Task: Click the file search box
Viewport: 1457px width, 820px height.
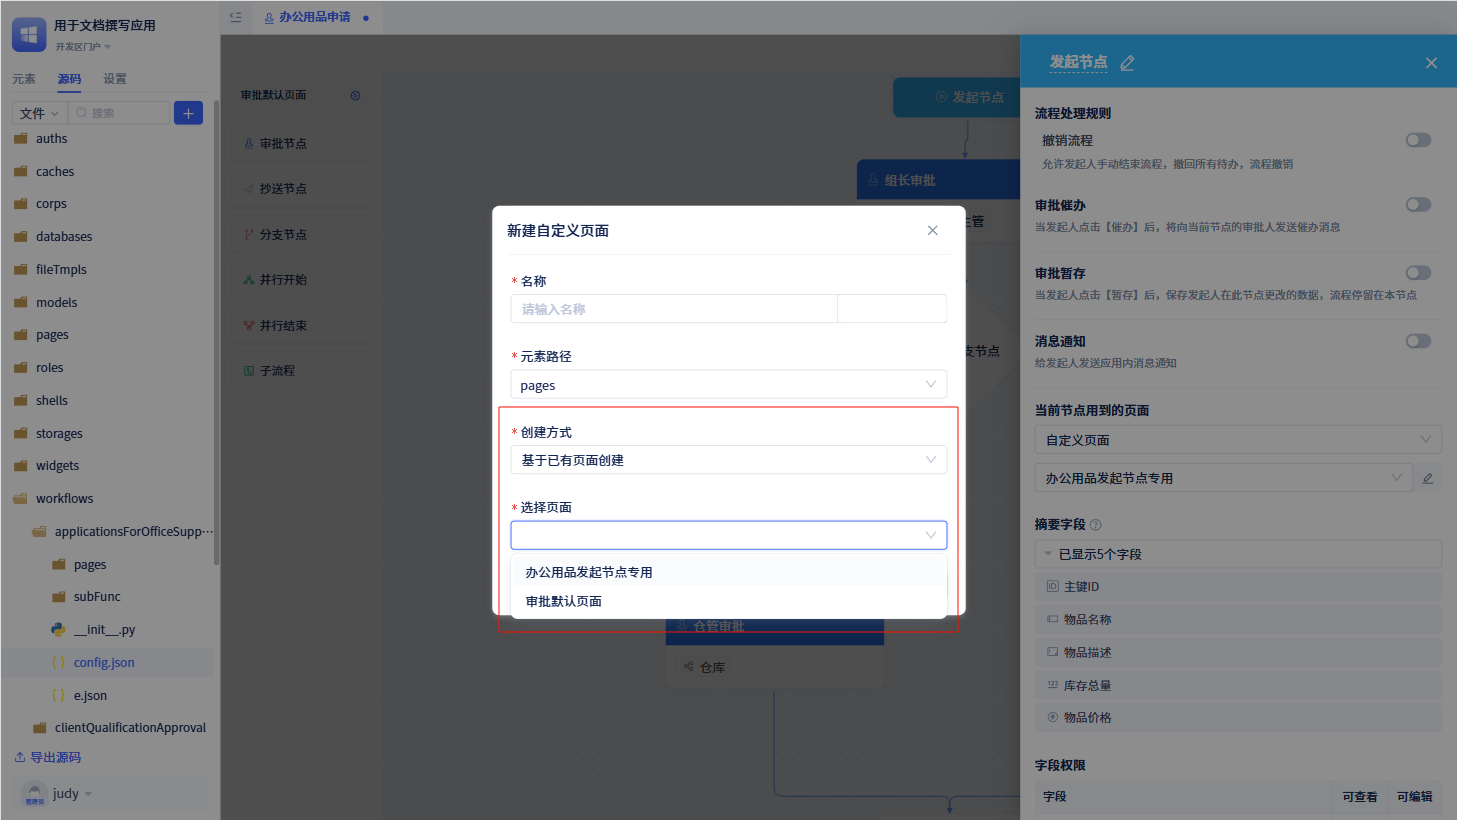Action: coord(120,113)
